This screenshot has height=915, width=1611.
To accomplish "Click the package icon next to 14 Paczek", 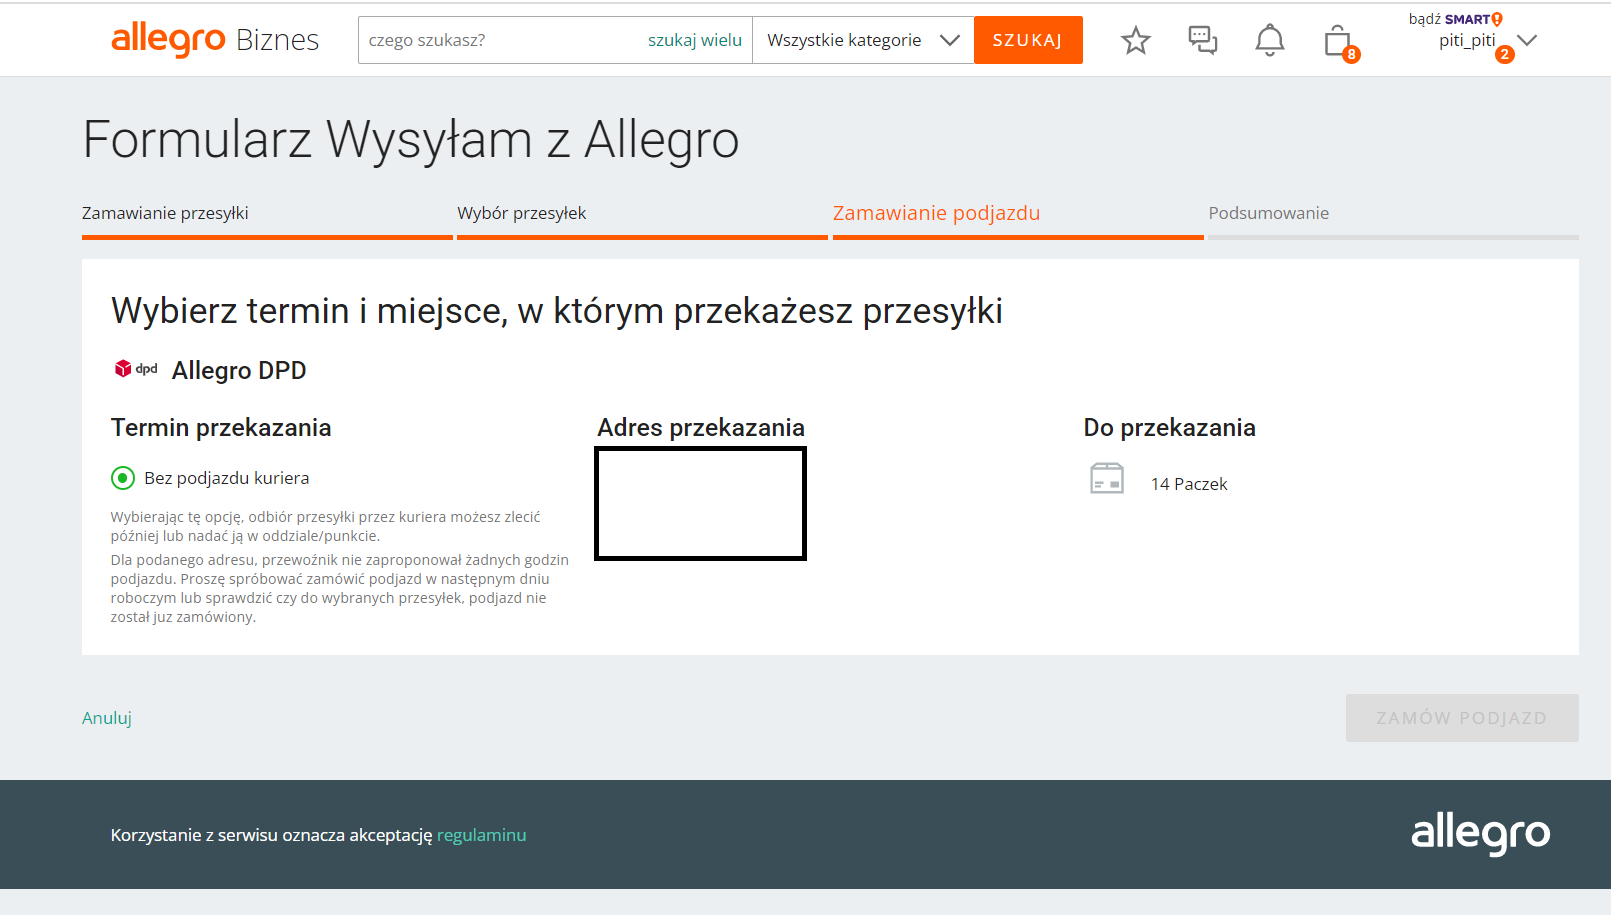I will point(1105,478).
